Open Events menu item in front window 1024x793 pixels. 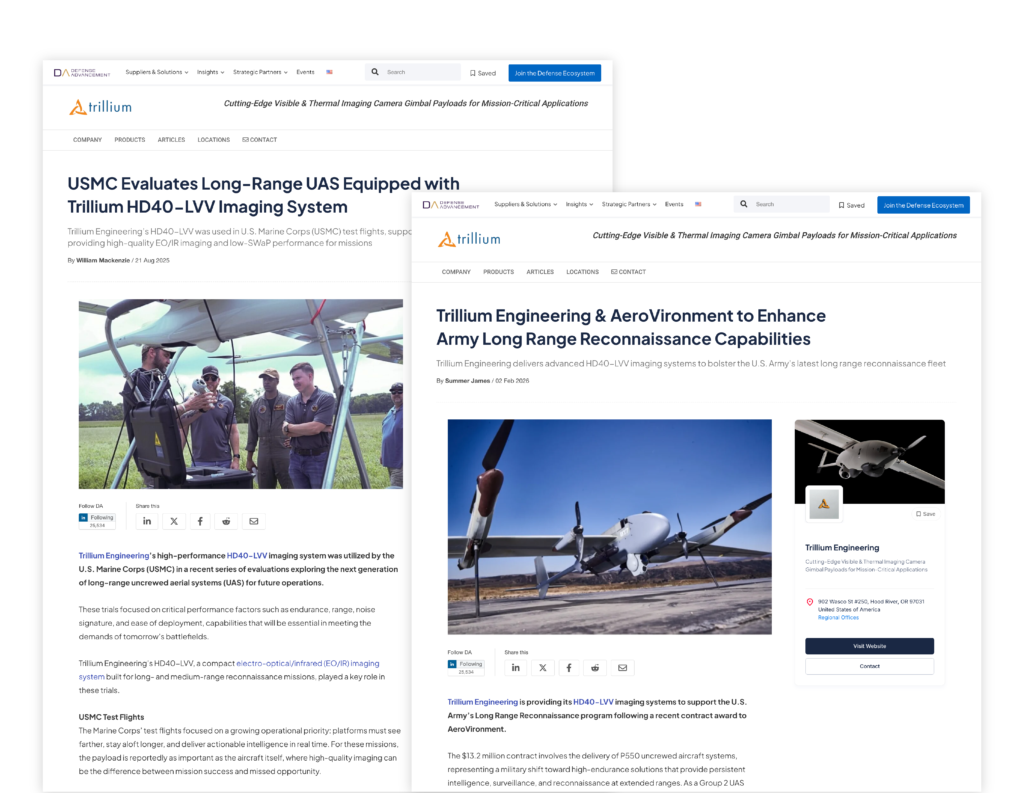pos(674,204)
